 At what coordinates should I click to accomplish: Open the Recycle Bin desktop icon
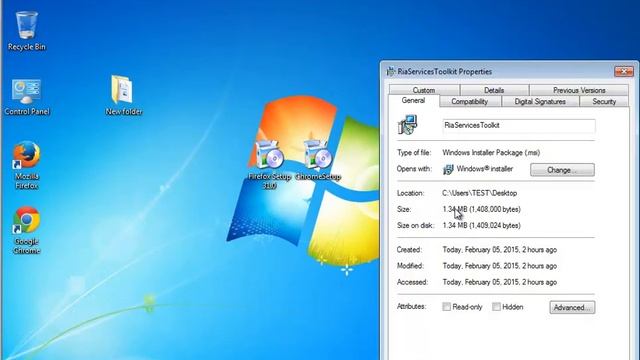point(27,31)
